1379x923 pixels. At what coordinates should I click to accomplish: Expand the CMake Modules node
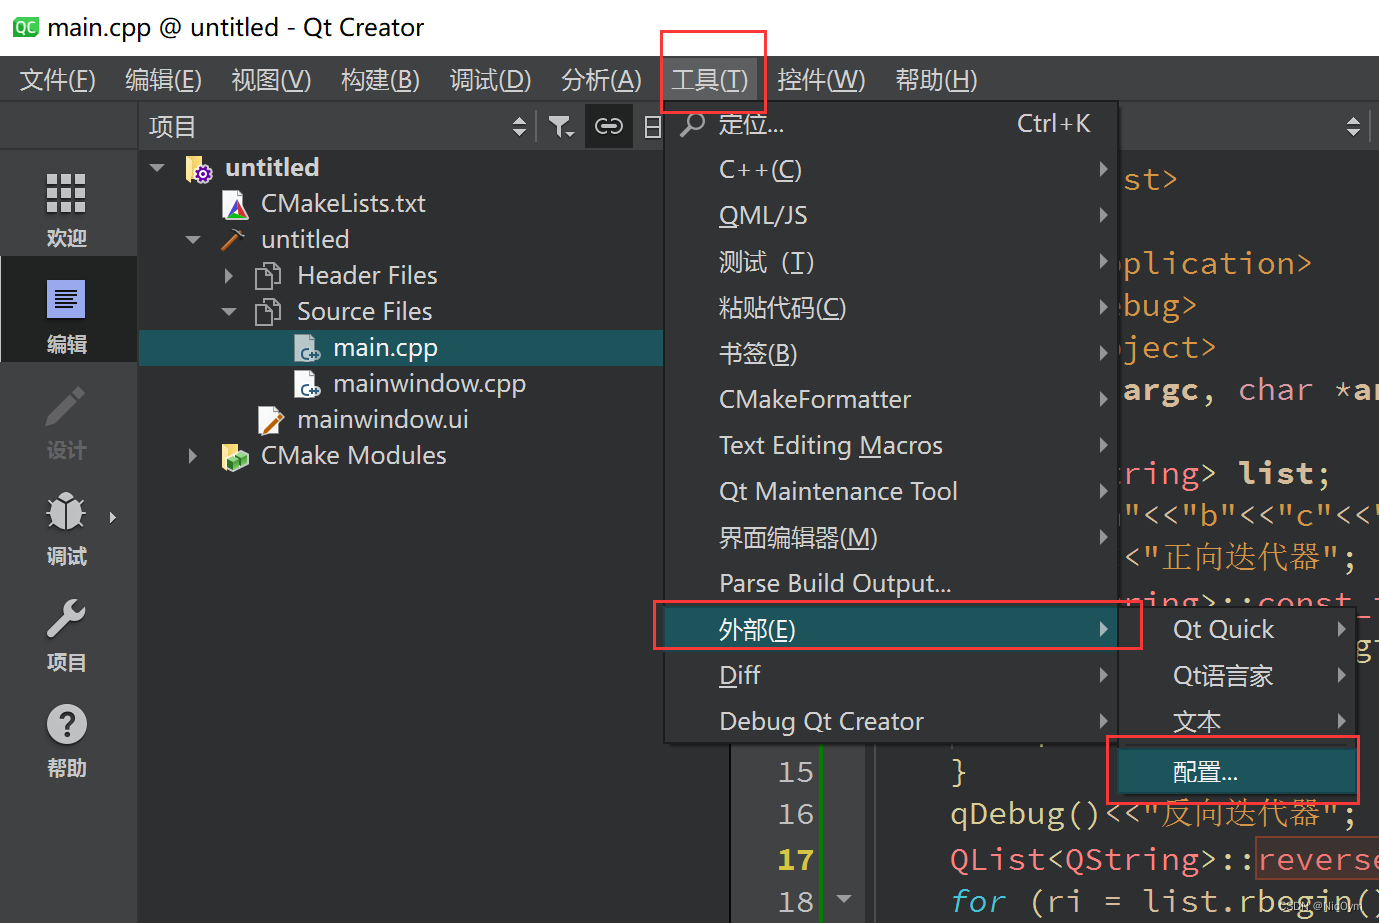[x=193, y=456]
